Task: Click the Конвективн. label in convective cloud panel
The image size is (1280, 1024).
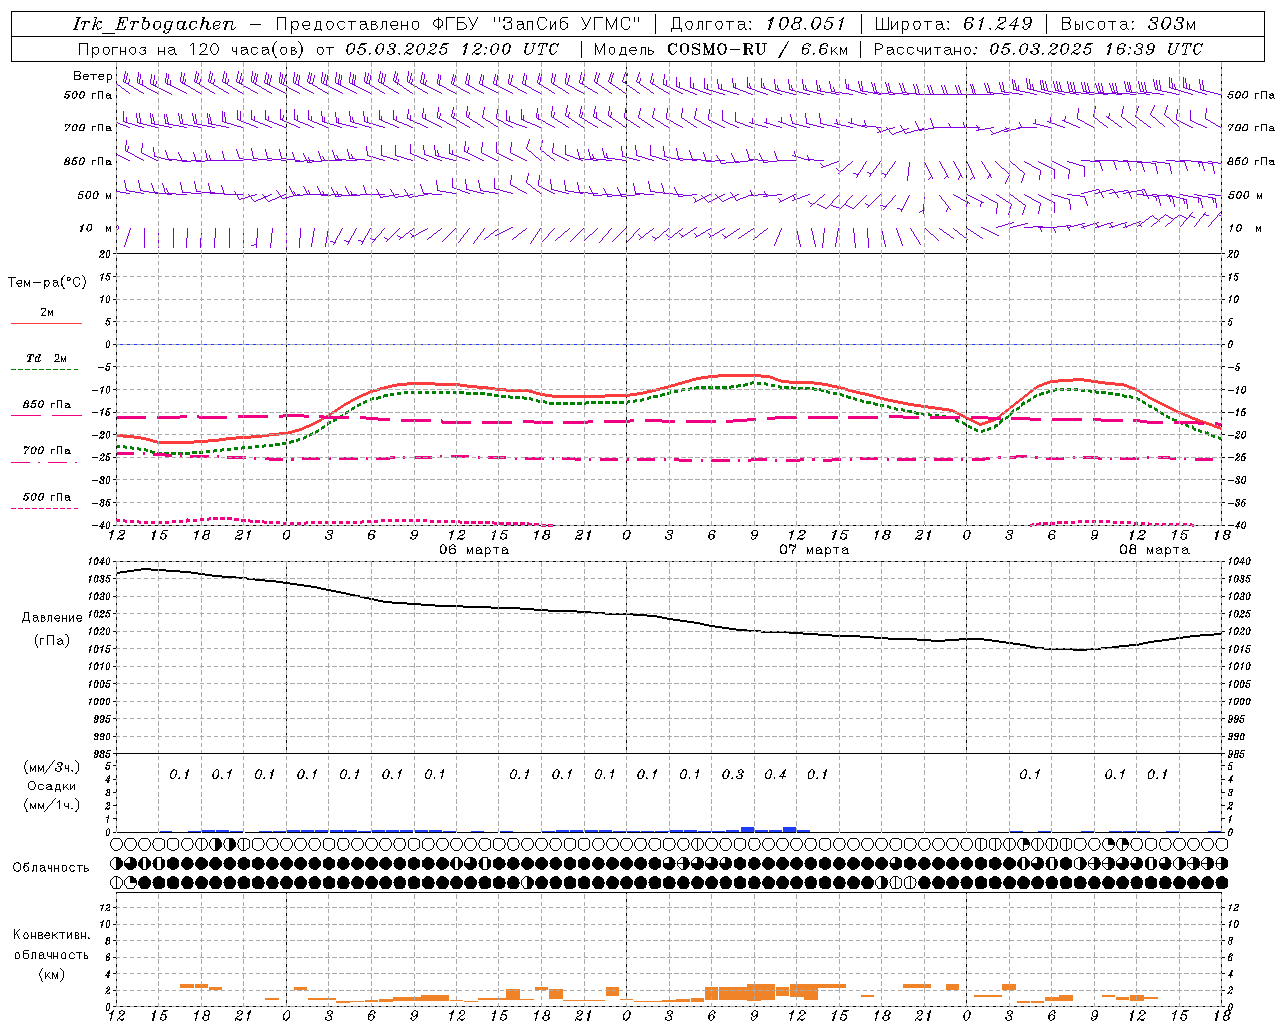Action: (x=51, y=934)
